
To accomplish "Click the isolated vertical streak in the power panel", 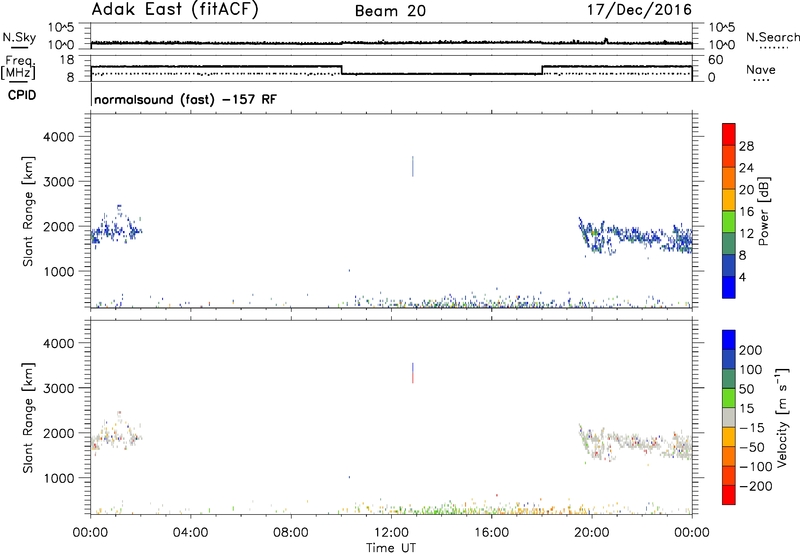I will click(413, 166).
